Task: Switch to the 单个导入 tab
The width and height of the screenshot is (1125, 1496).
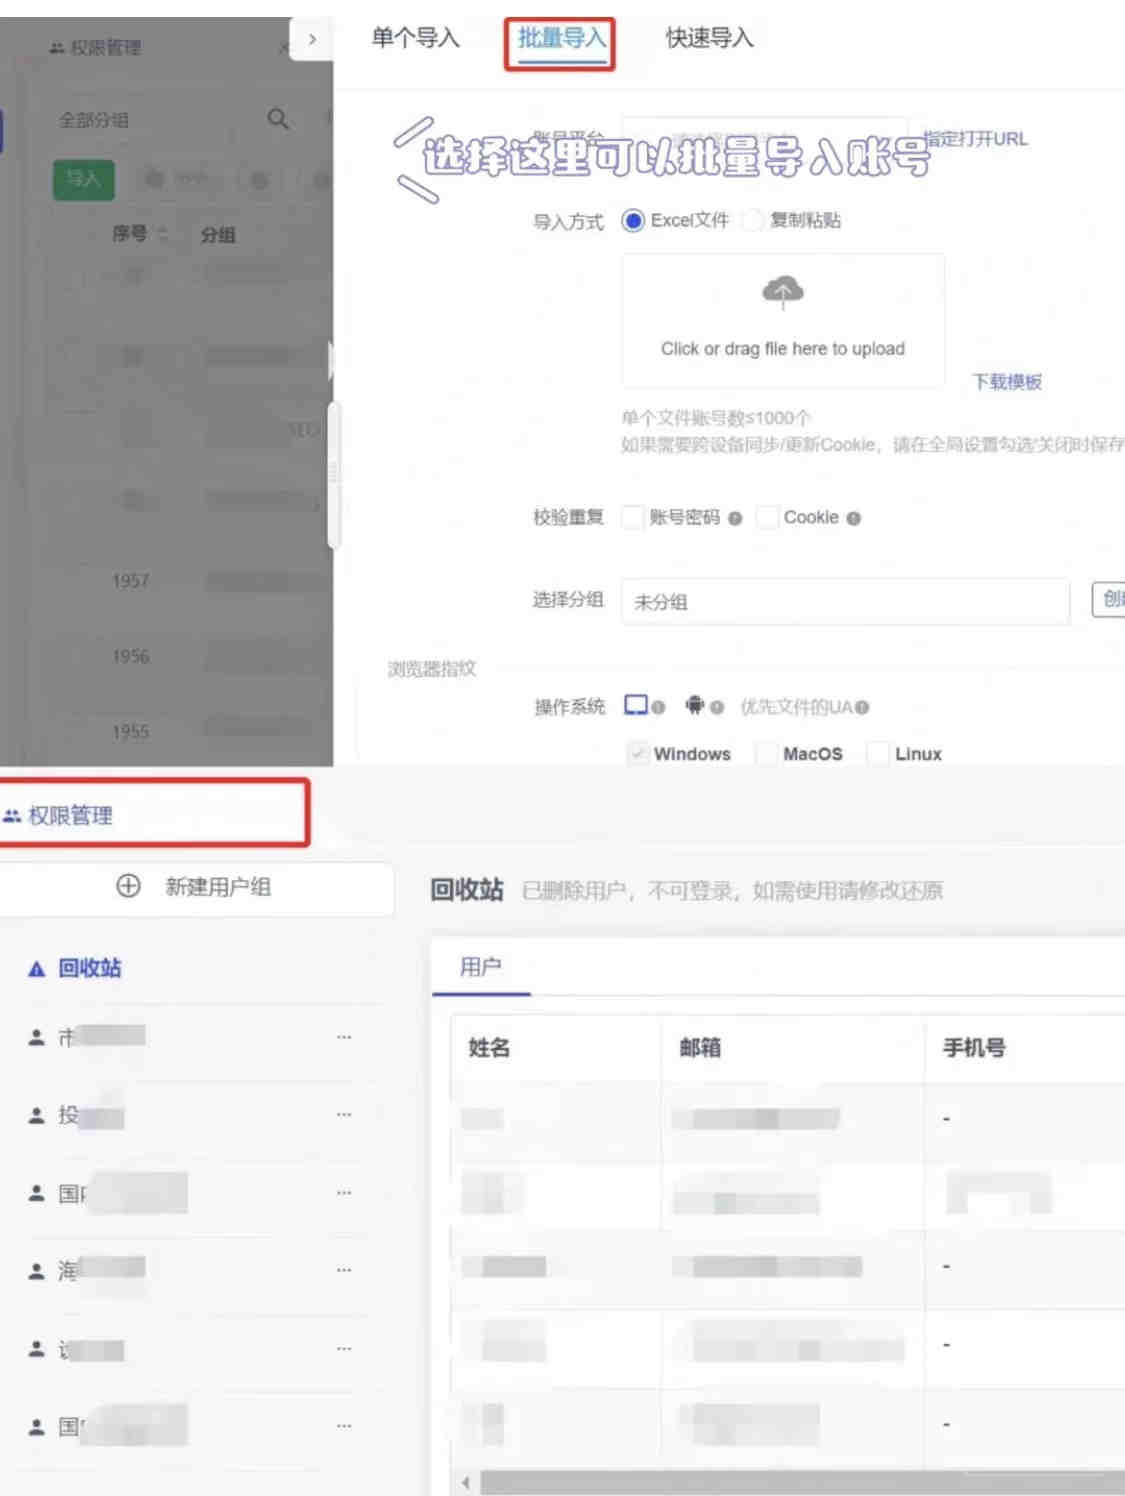Action: point(415,38)
